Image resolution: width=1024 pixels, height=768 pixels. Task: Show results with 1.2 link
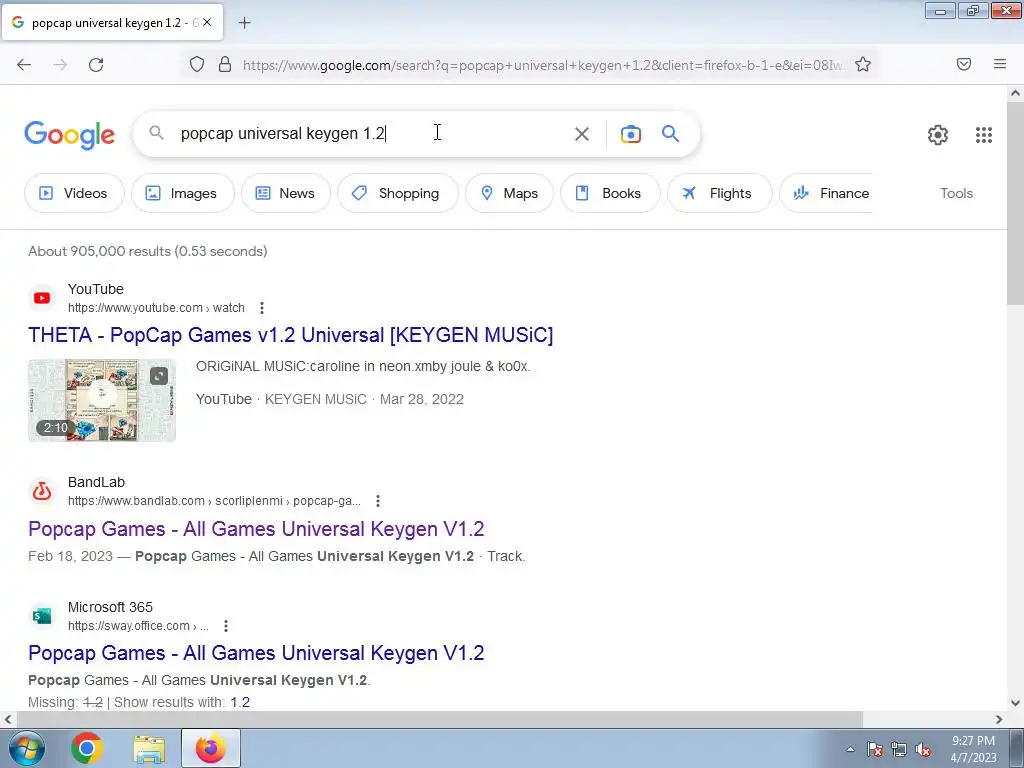point(240,703)
